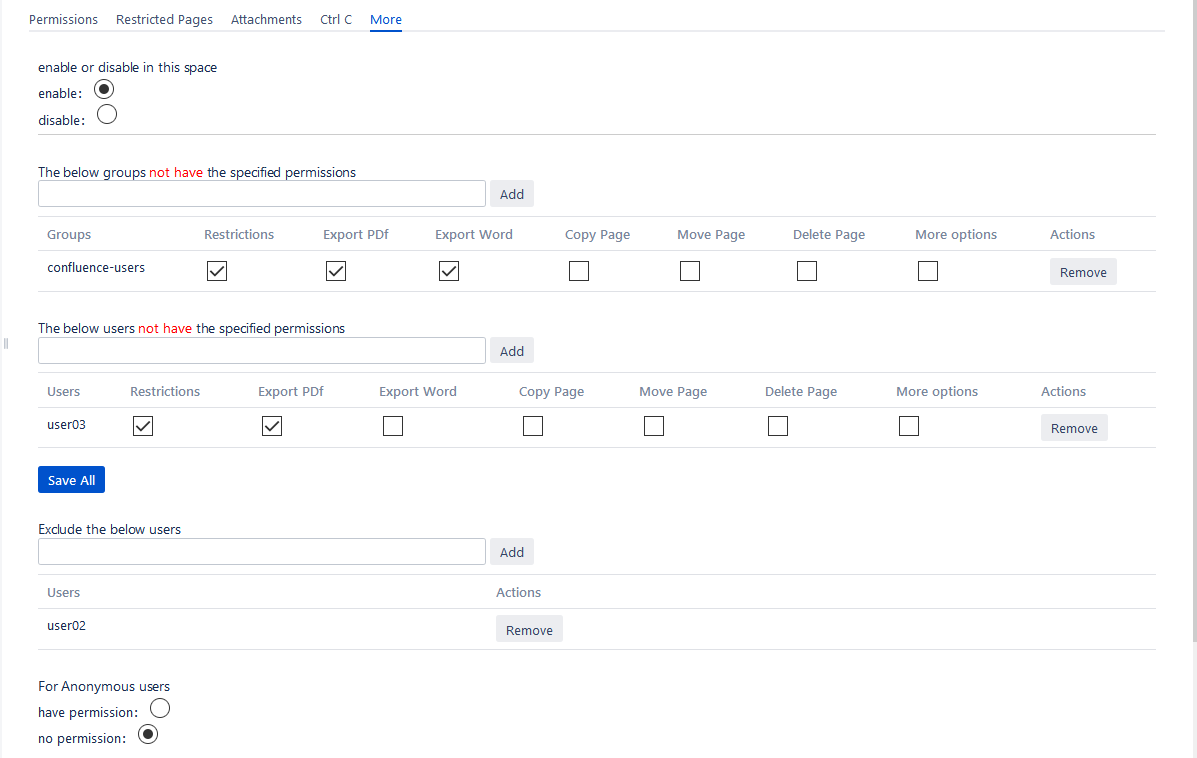Switch to Restricted Pages tab
The height and width of the screenshot is (758, 1197).
point(164,19)
